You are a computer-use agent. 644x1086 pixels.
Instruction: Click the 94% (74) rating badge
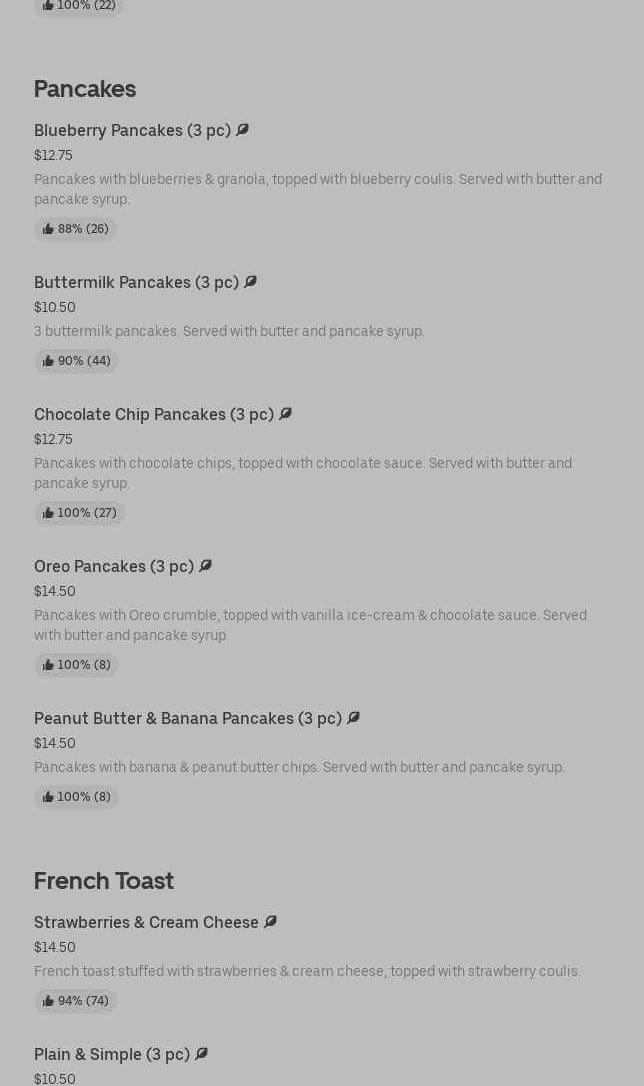75,1001
